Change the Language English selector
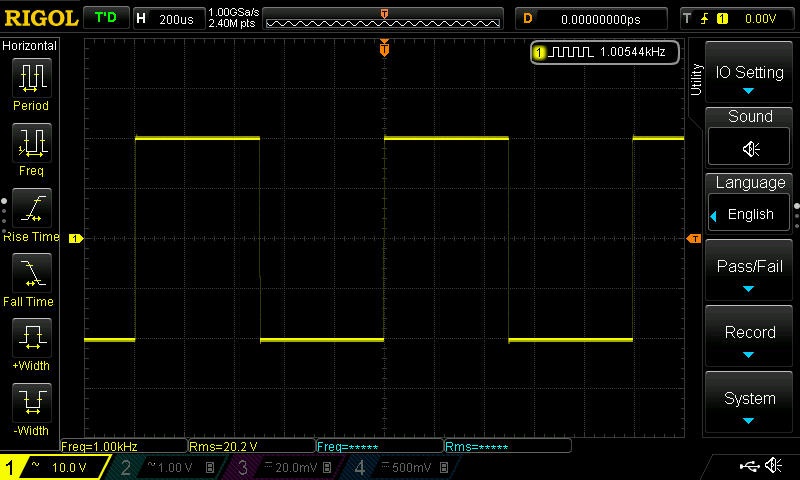 coord(750,214)
